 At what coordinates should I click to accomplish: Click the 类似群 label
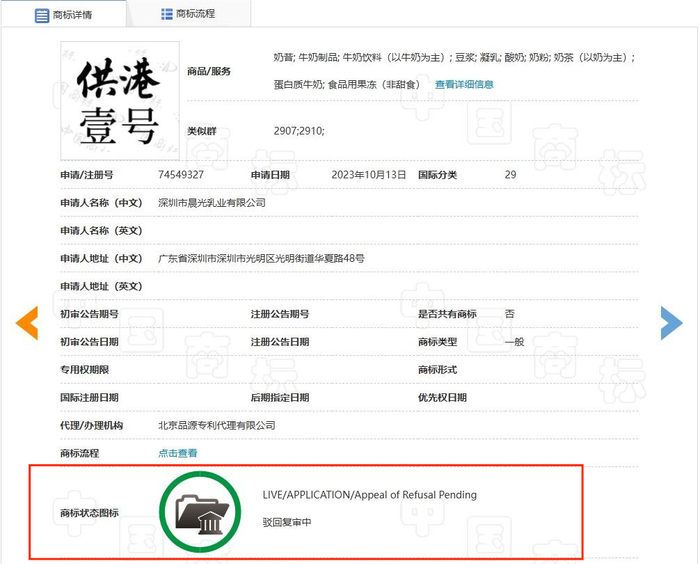tap(202, 131)
